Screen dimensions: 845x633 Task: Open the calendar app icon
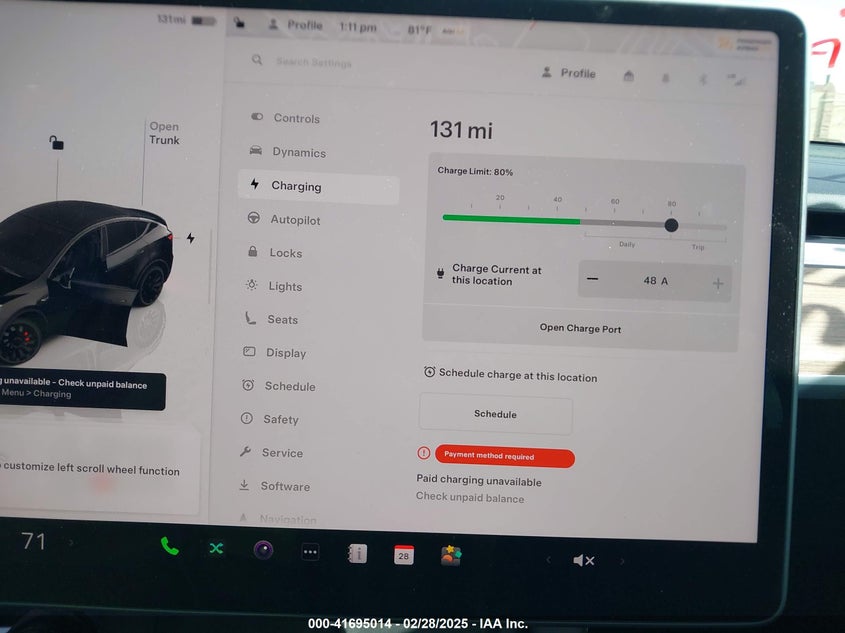coord(403,554)
